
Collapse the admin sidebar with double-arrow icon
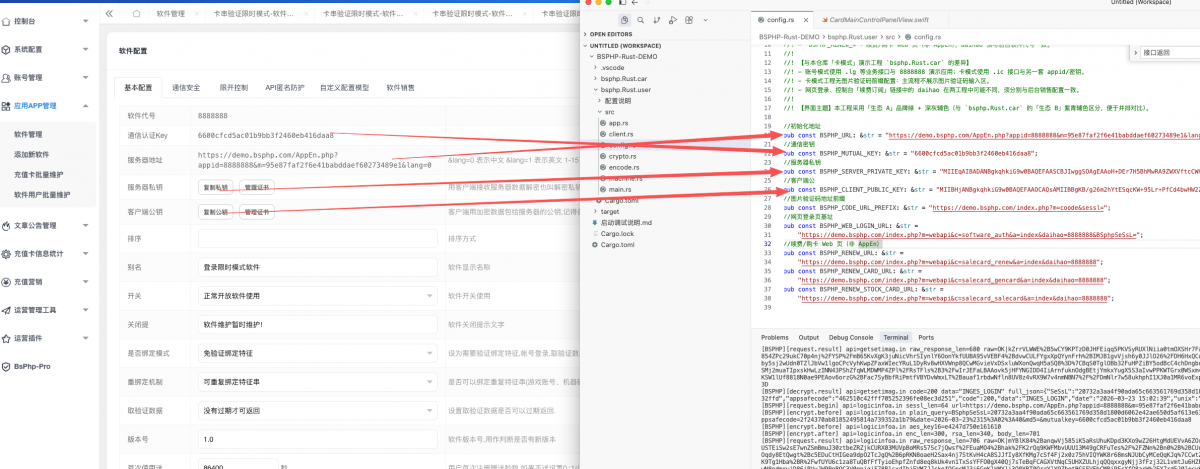coord(109,15)
